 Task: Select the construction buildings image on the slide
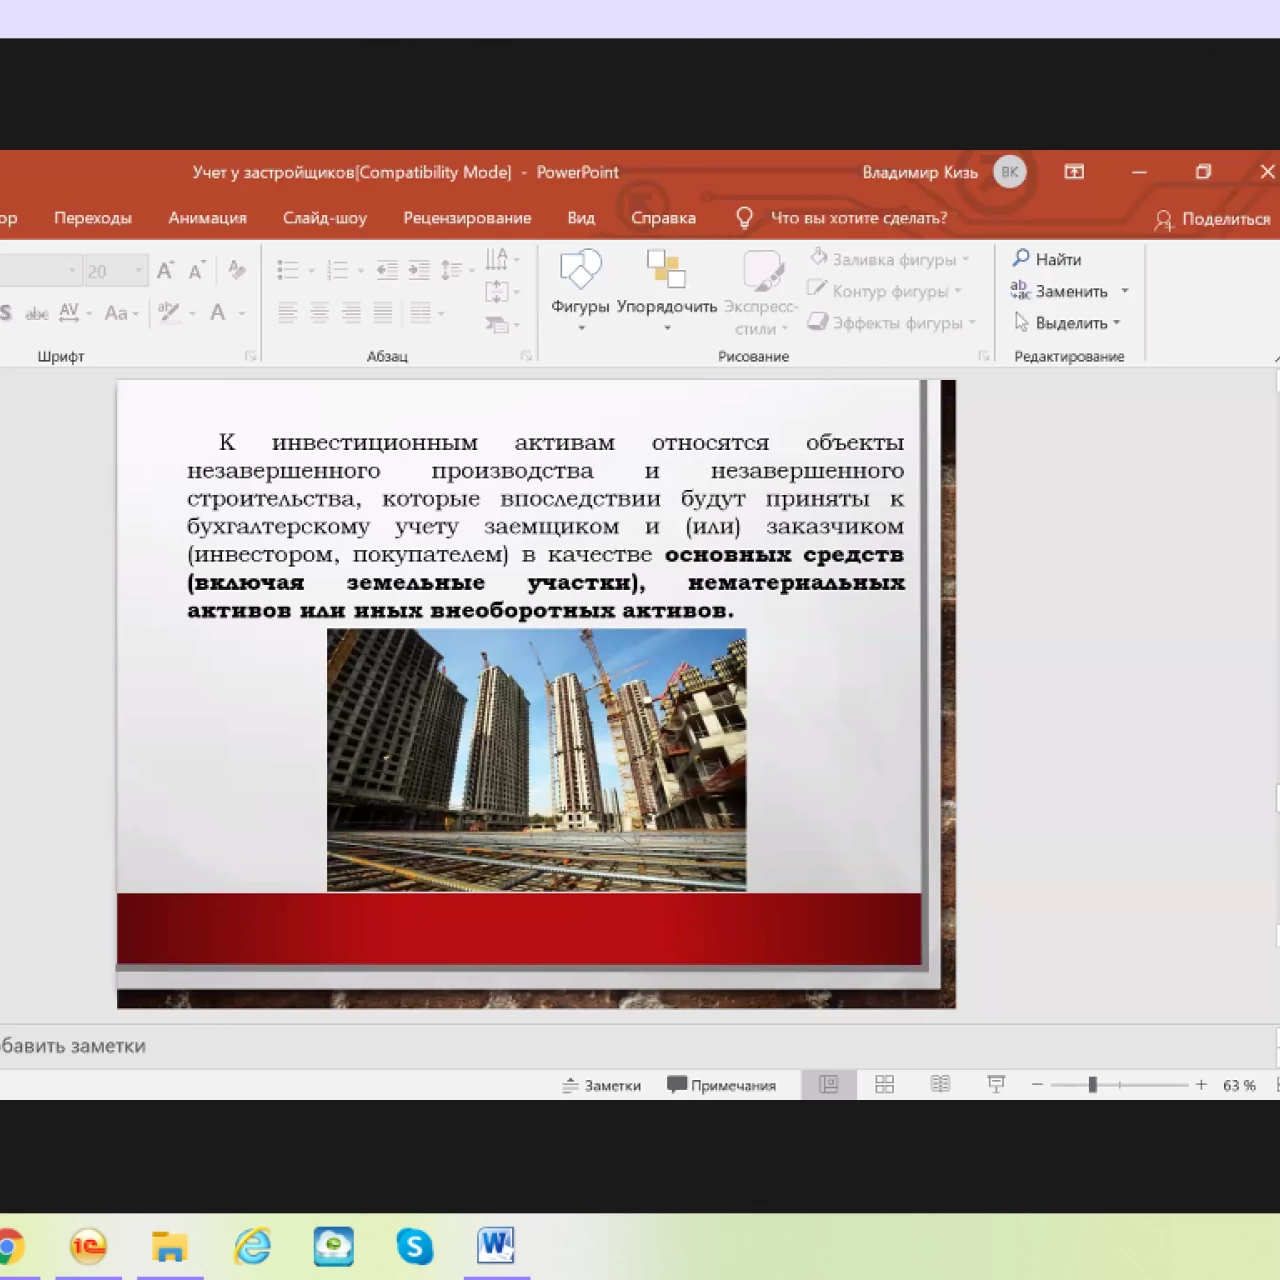(536, 760)
